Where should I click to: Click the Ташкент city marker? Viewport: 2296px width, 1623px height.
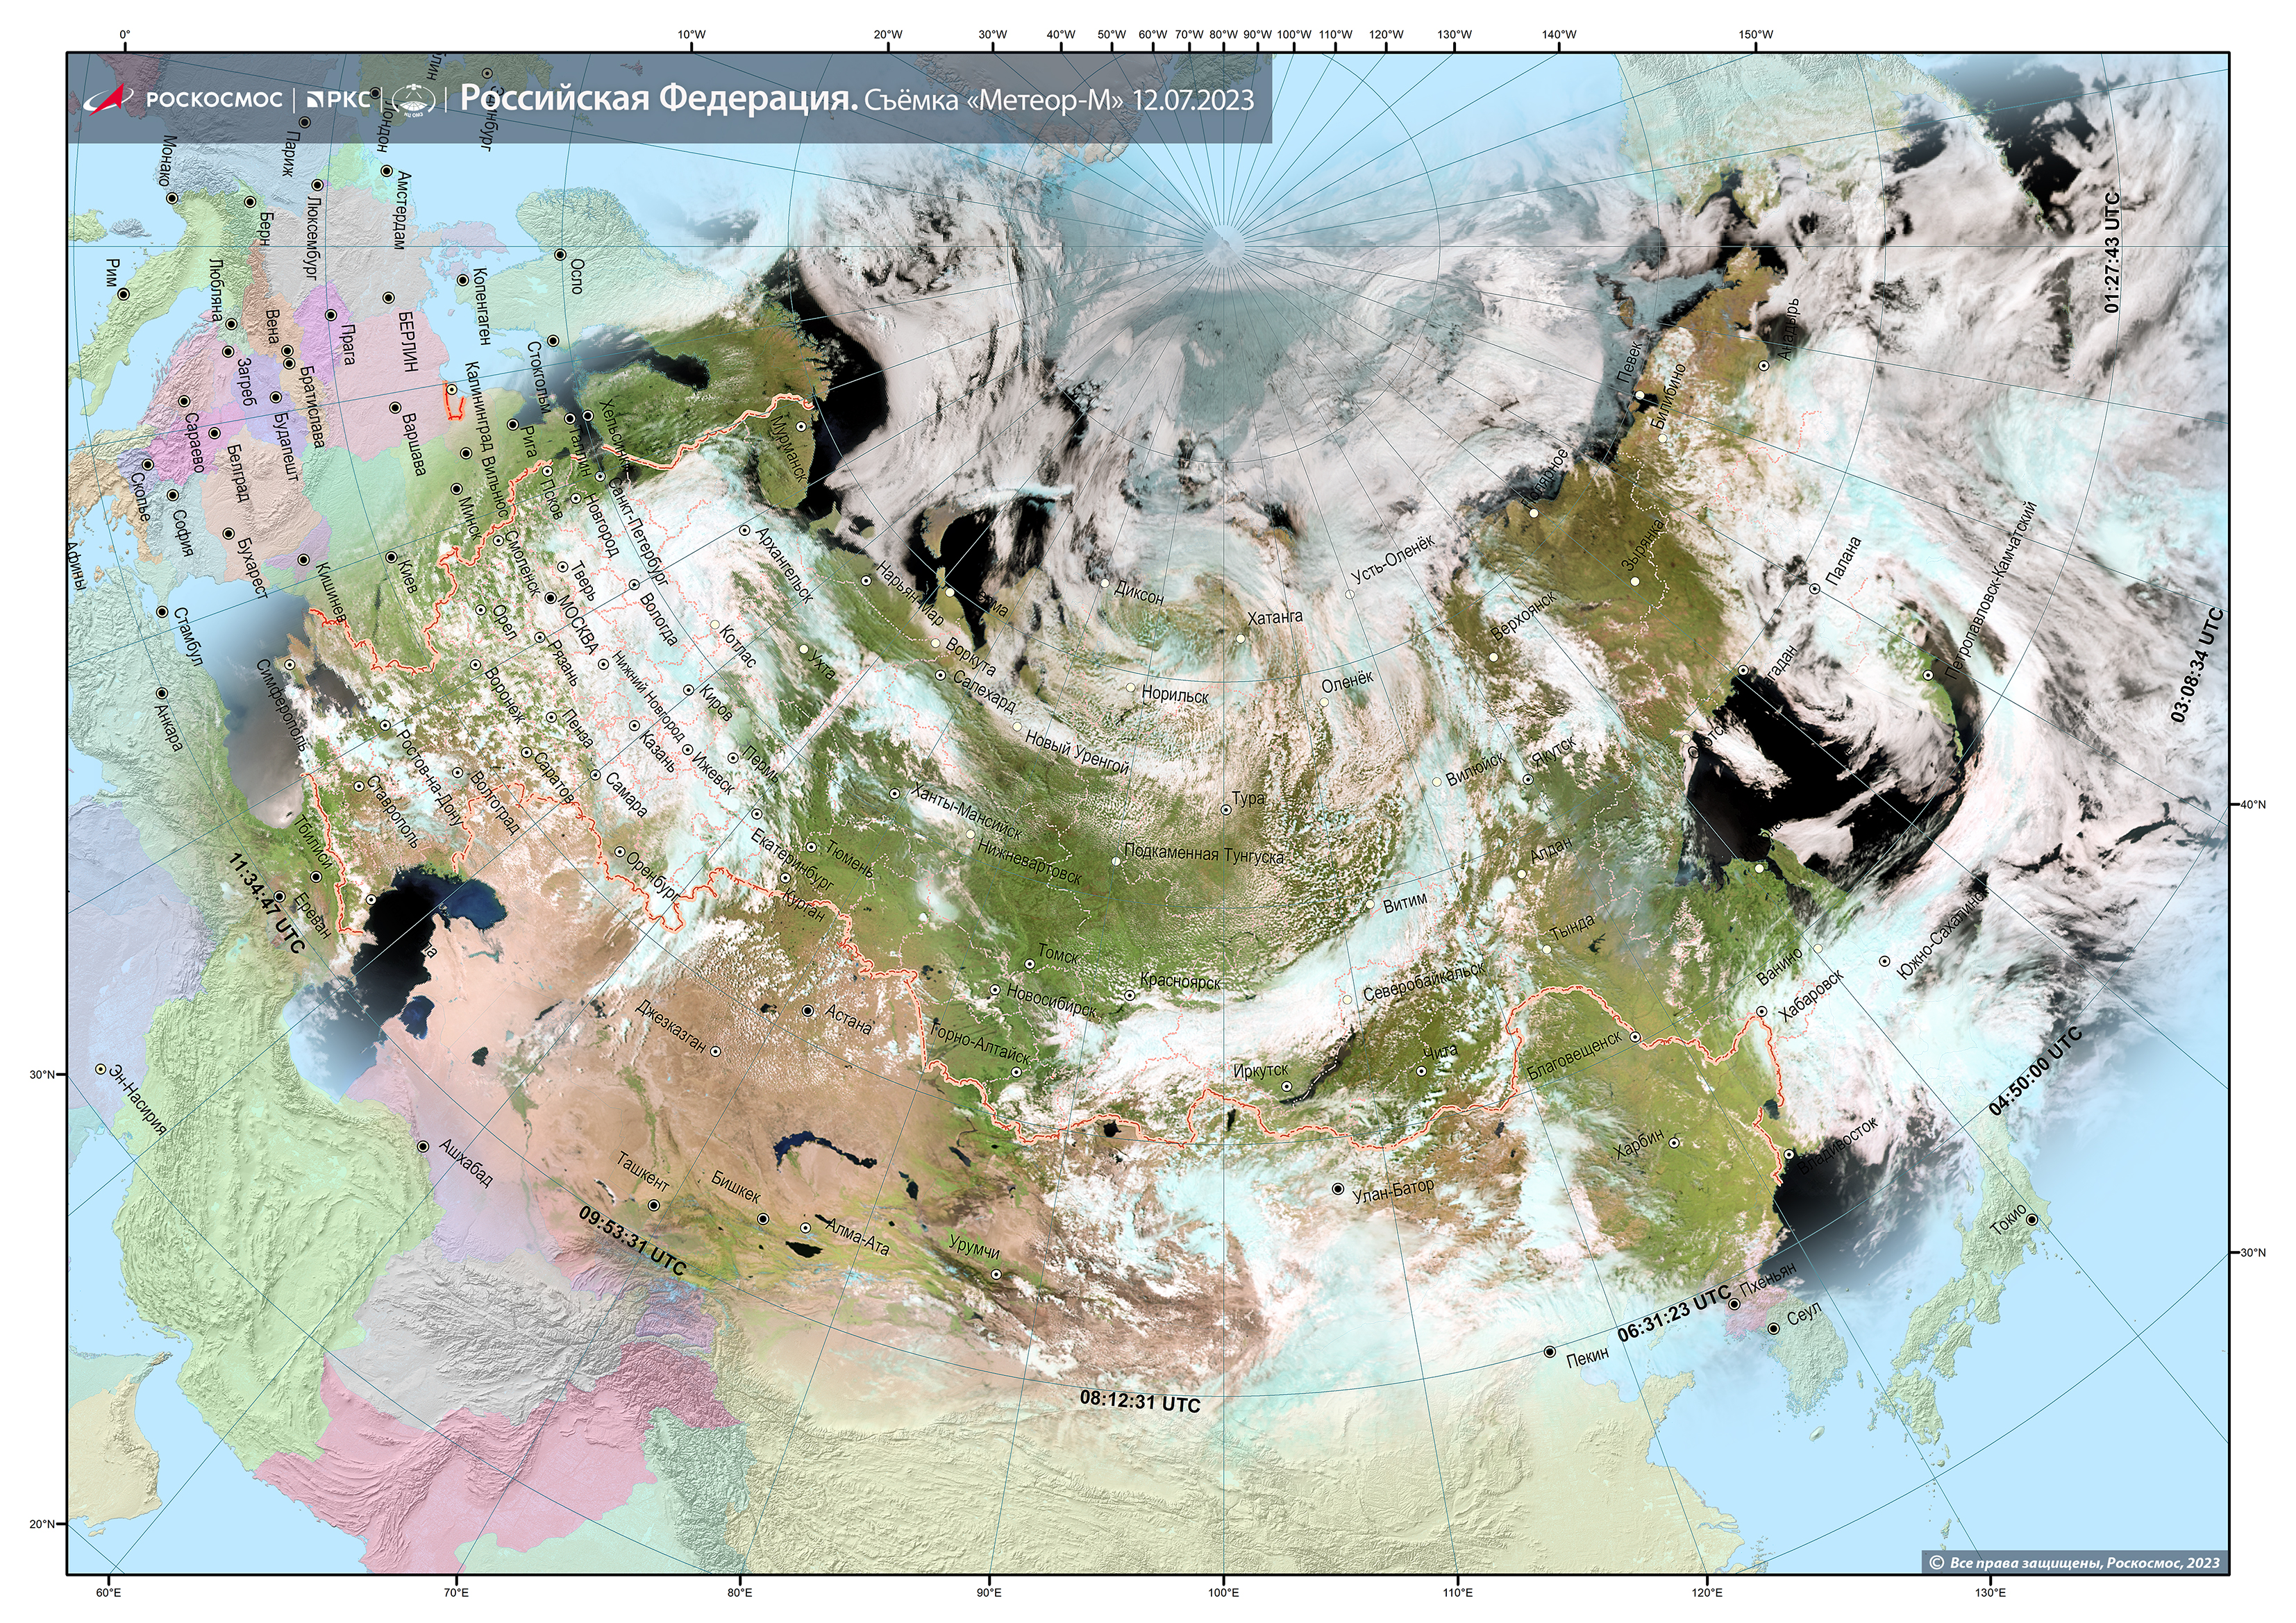click(654, 1205)
